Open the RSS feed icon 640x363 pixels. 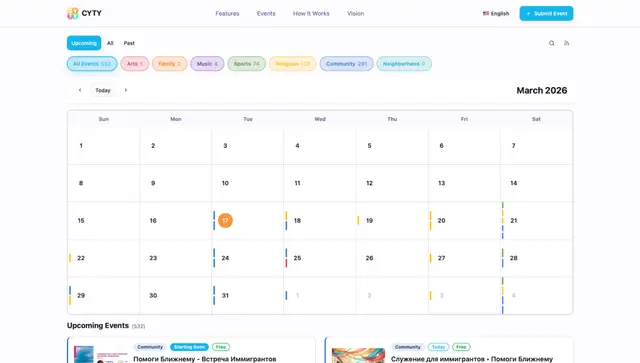click(x=567, y=43)
